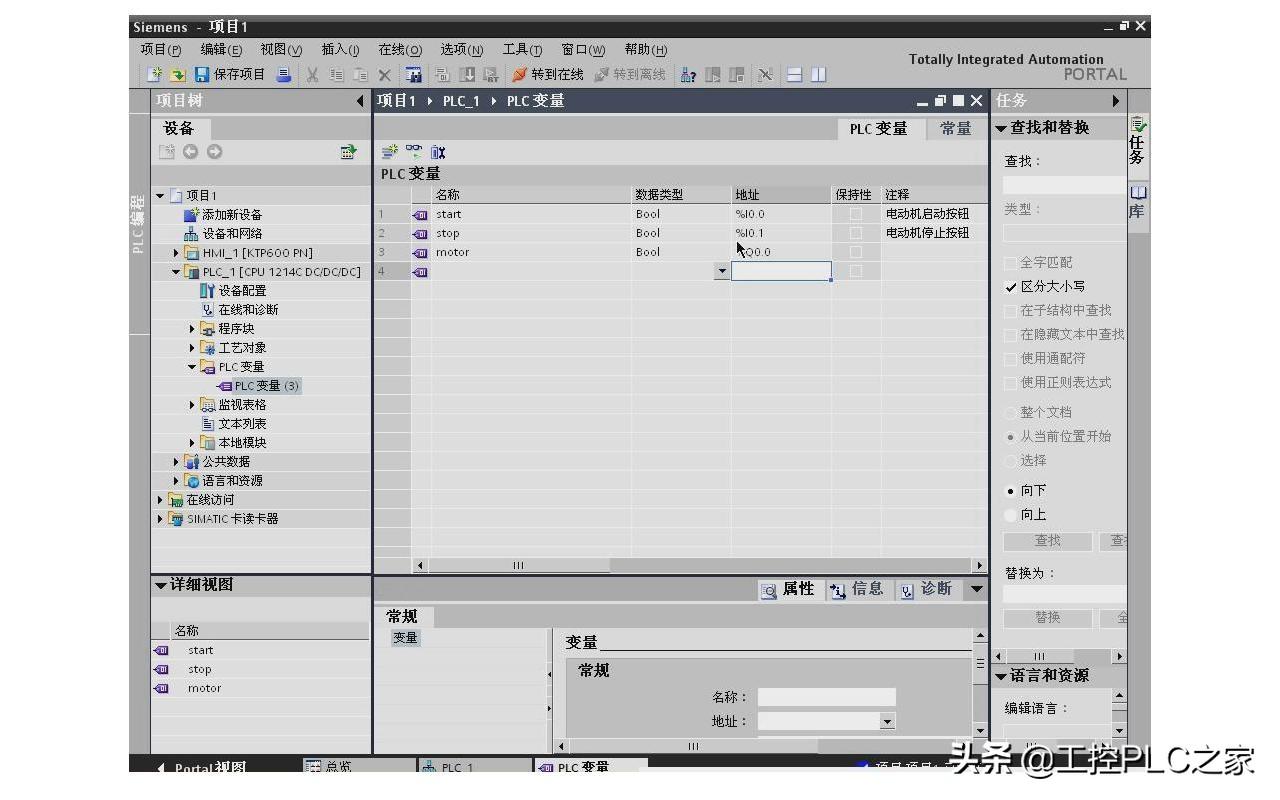Click the name (名称) field in properties

click(826, 697)
